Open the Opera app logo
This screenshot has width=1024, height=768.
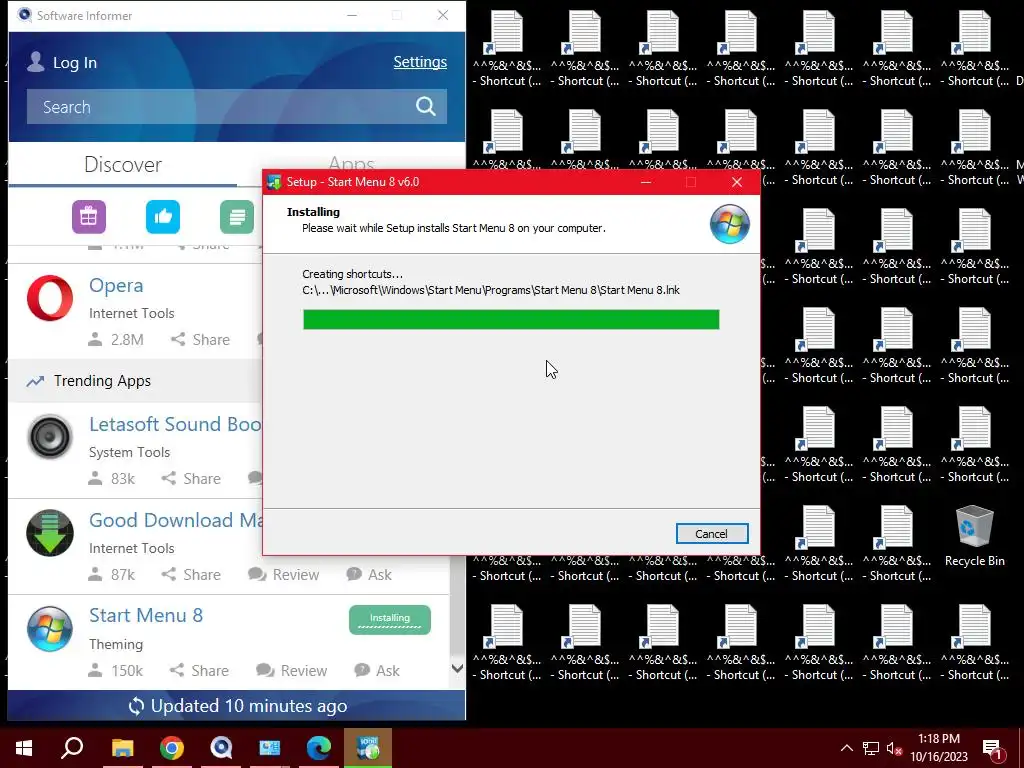(50, 298)
